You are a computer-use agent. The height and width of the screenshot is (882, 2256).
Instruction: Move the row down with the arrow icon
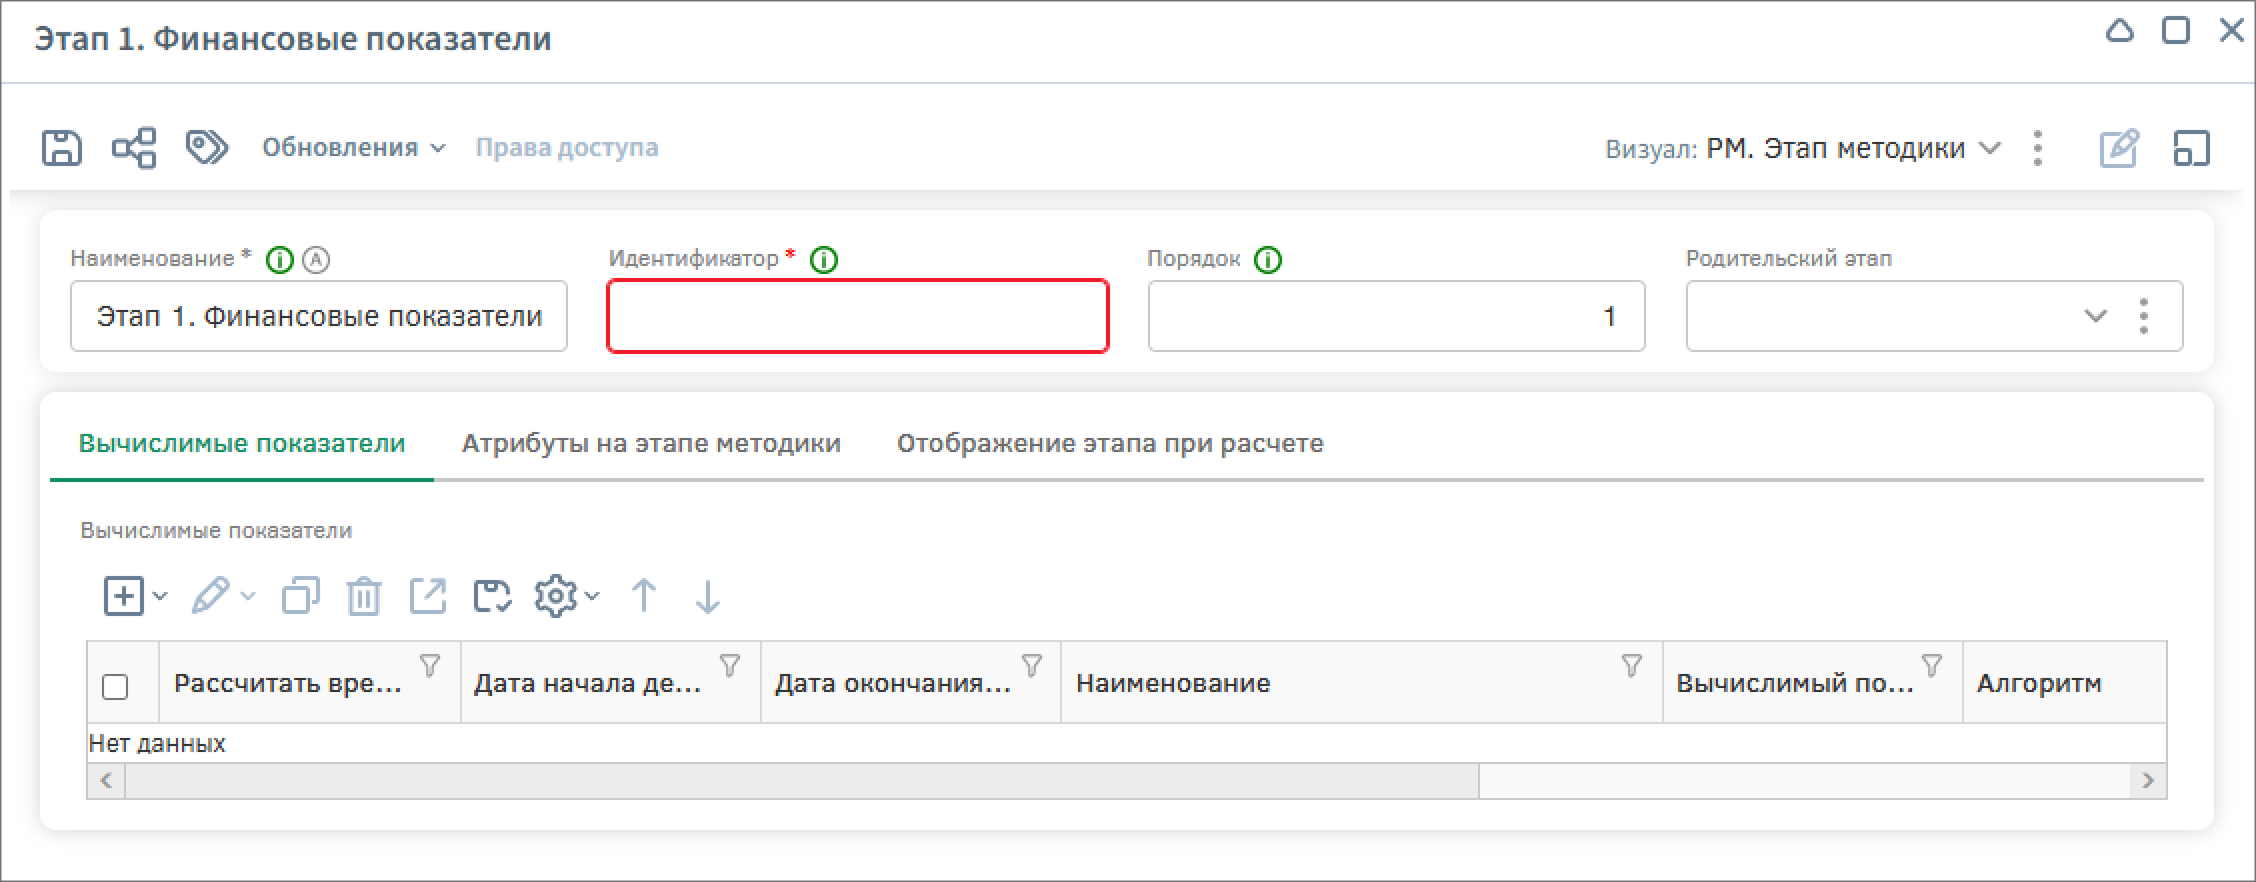tap(708, 596)
